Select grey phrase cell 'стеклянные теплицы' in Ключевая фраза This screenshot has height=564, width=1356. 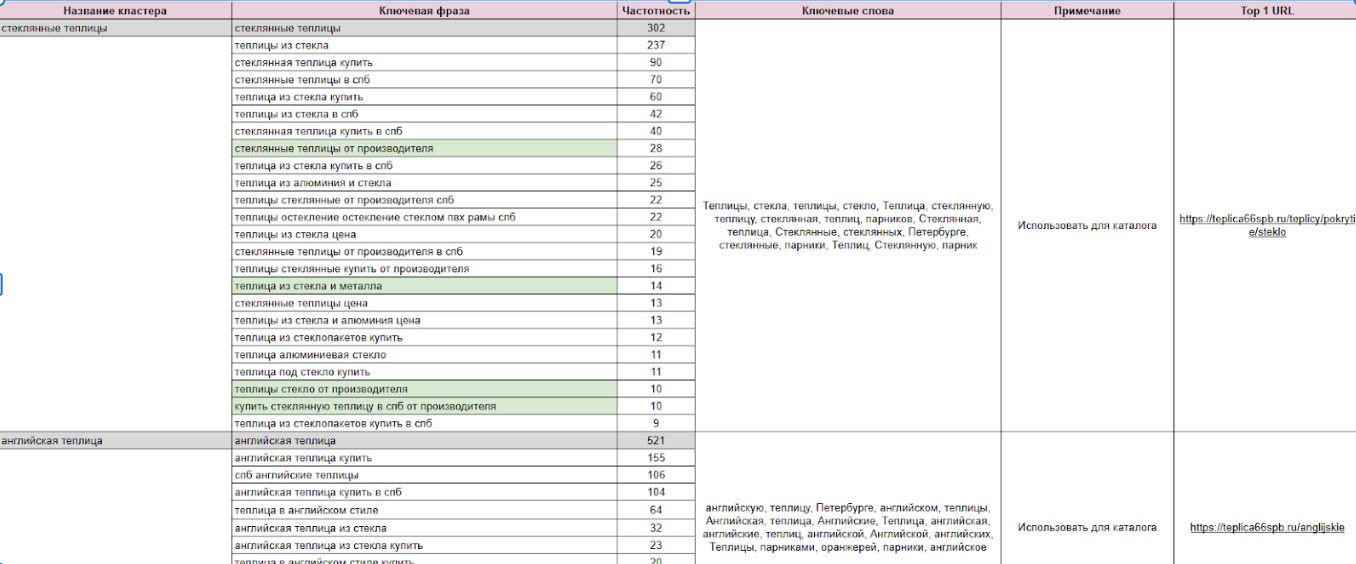tap(424, 28)
